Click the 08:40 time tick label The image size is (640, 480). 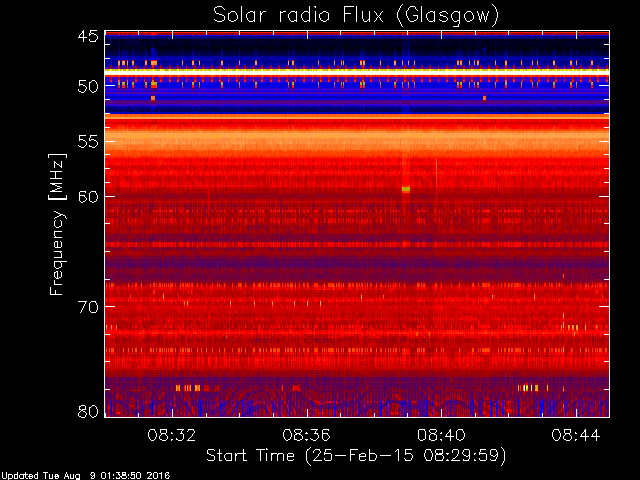tap(441, 435)
